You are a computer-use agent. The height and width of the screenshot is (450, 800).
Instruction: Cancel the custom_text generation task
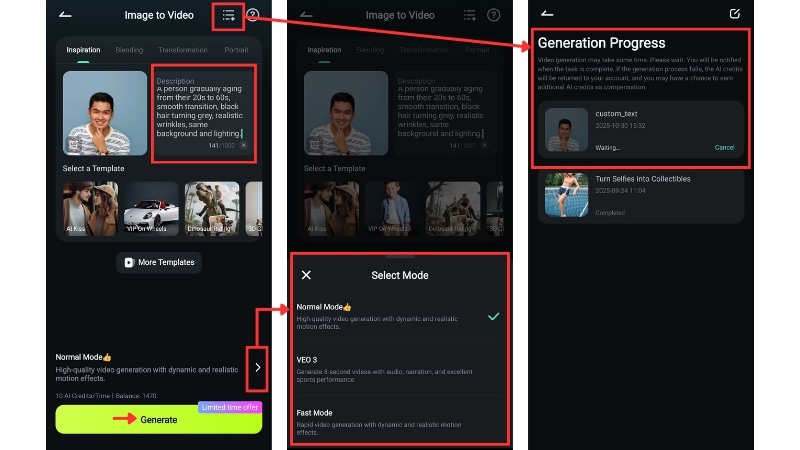(x=724, y=147)
